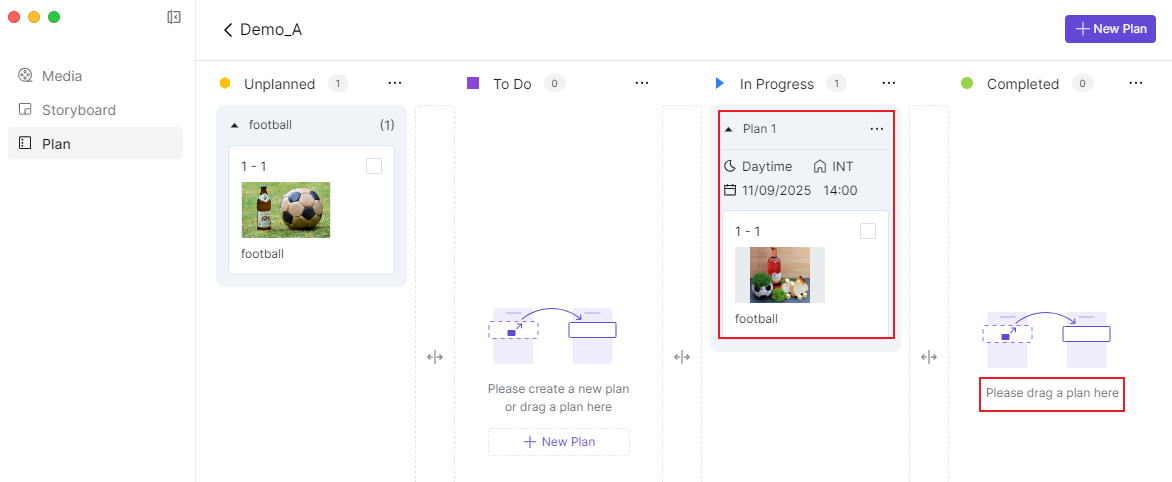Image resolution: width=1172 pixels, height=482 pixels.
Task: Click the purple New Plan button
Action: [1110, 29]
